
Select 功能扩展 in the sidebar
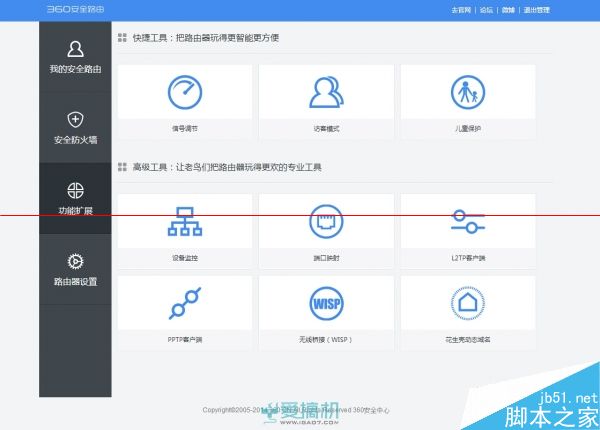(x=75, y=199)
